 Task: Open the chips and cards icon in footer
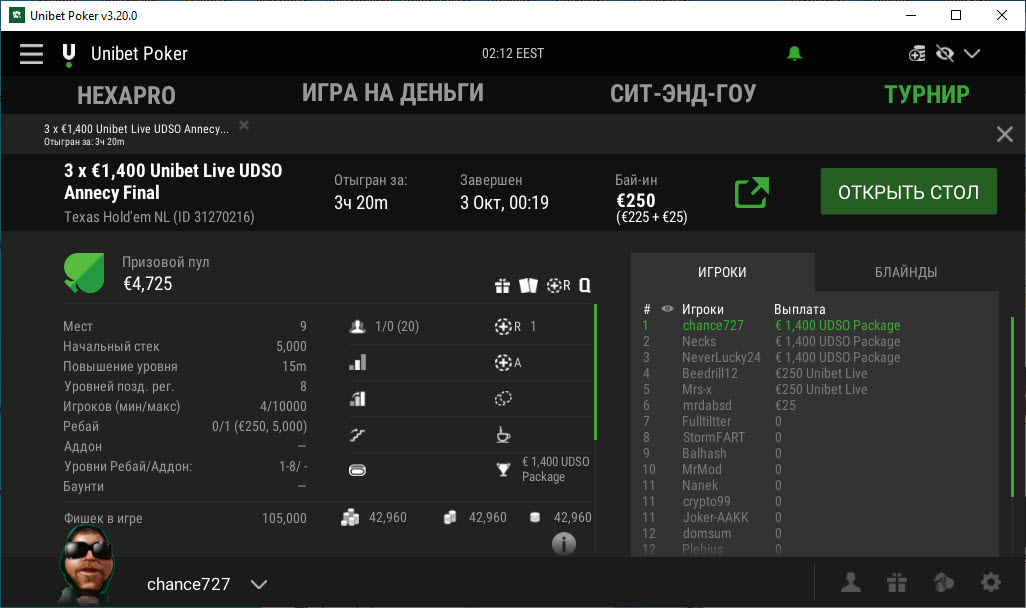pyautogui.click(x=944, y=582)
